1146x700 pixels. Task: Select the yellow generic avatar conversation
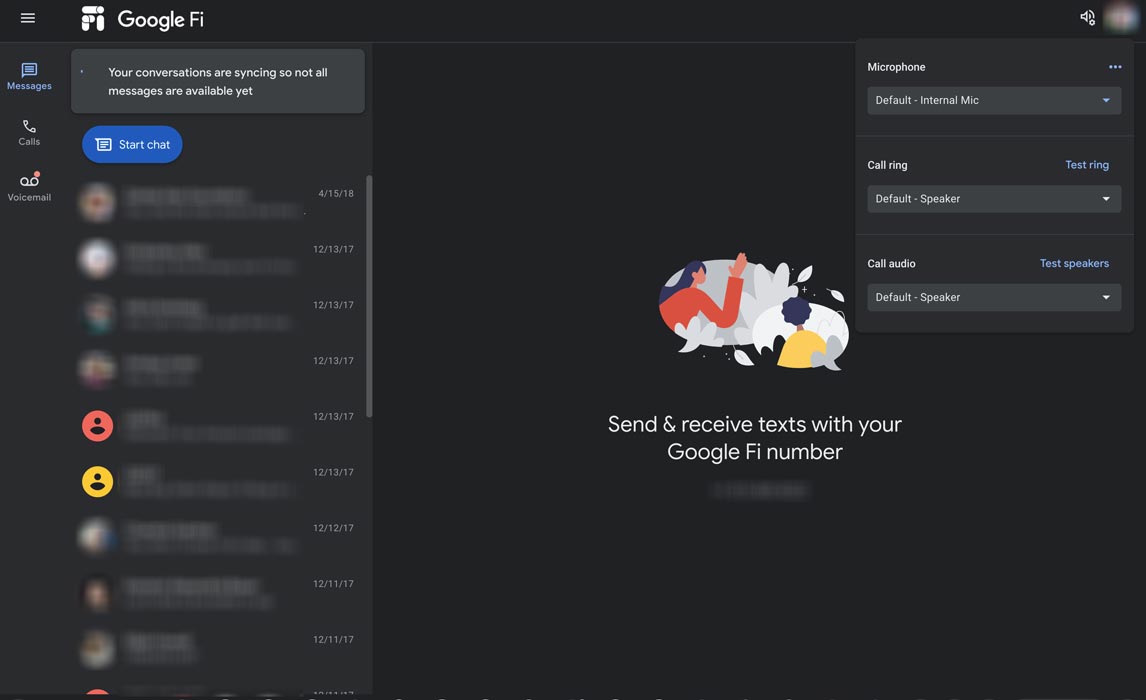click(x=219, y=482)
